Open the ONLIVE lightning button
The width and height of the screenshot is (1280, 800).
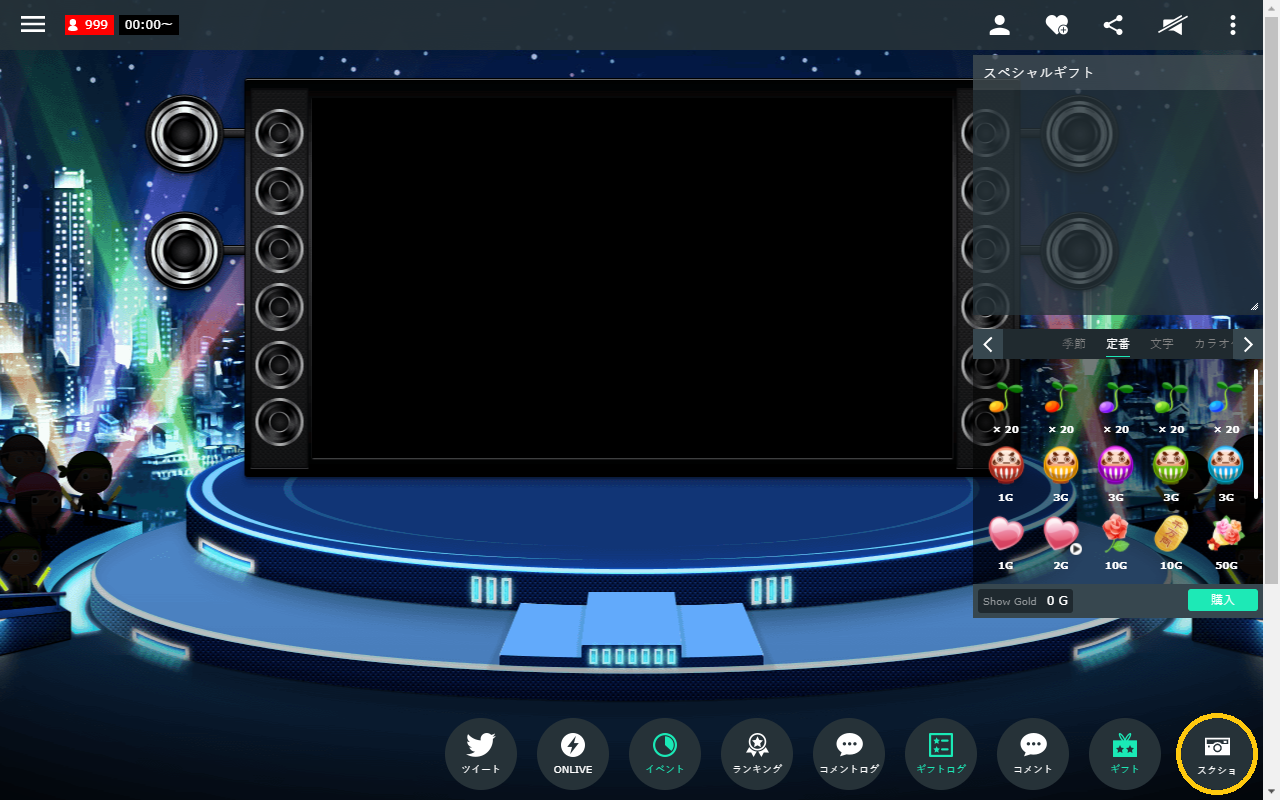pos(573,754)
